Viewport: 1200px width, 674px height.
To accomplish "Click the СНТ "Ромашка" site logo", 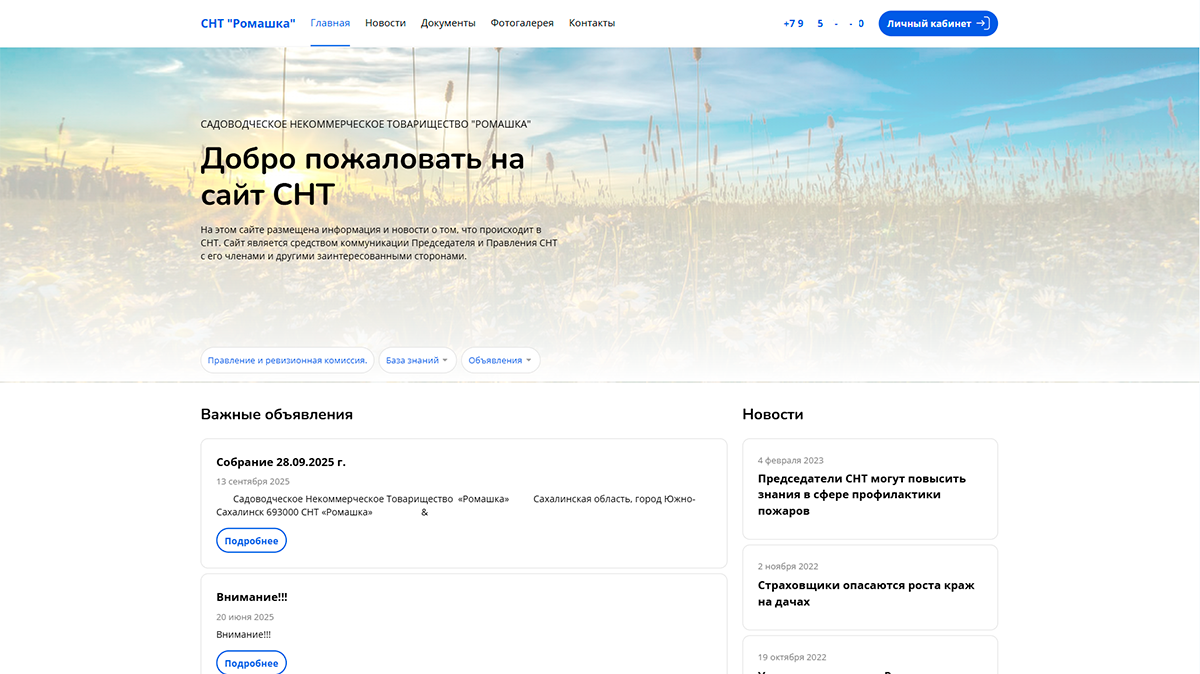I will (x=248, y=23).
